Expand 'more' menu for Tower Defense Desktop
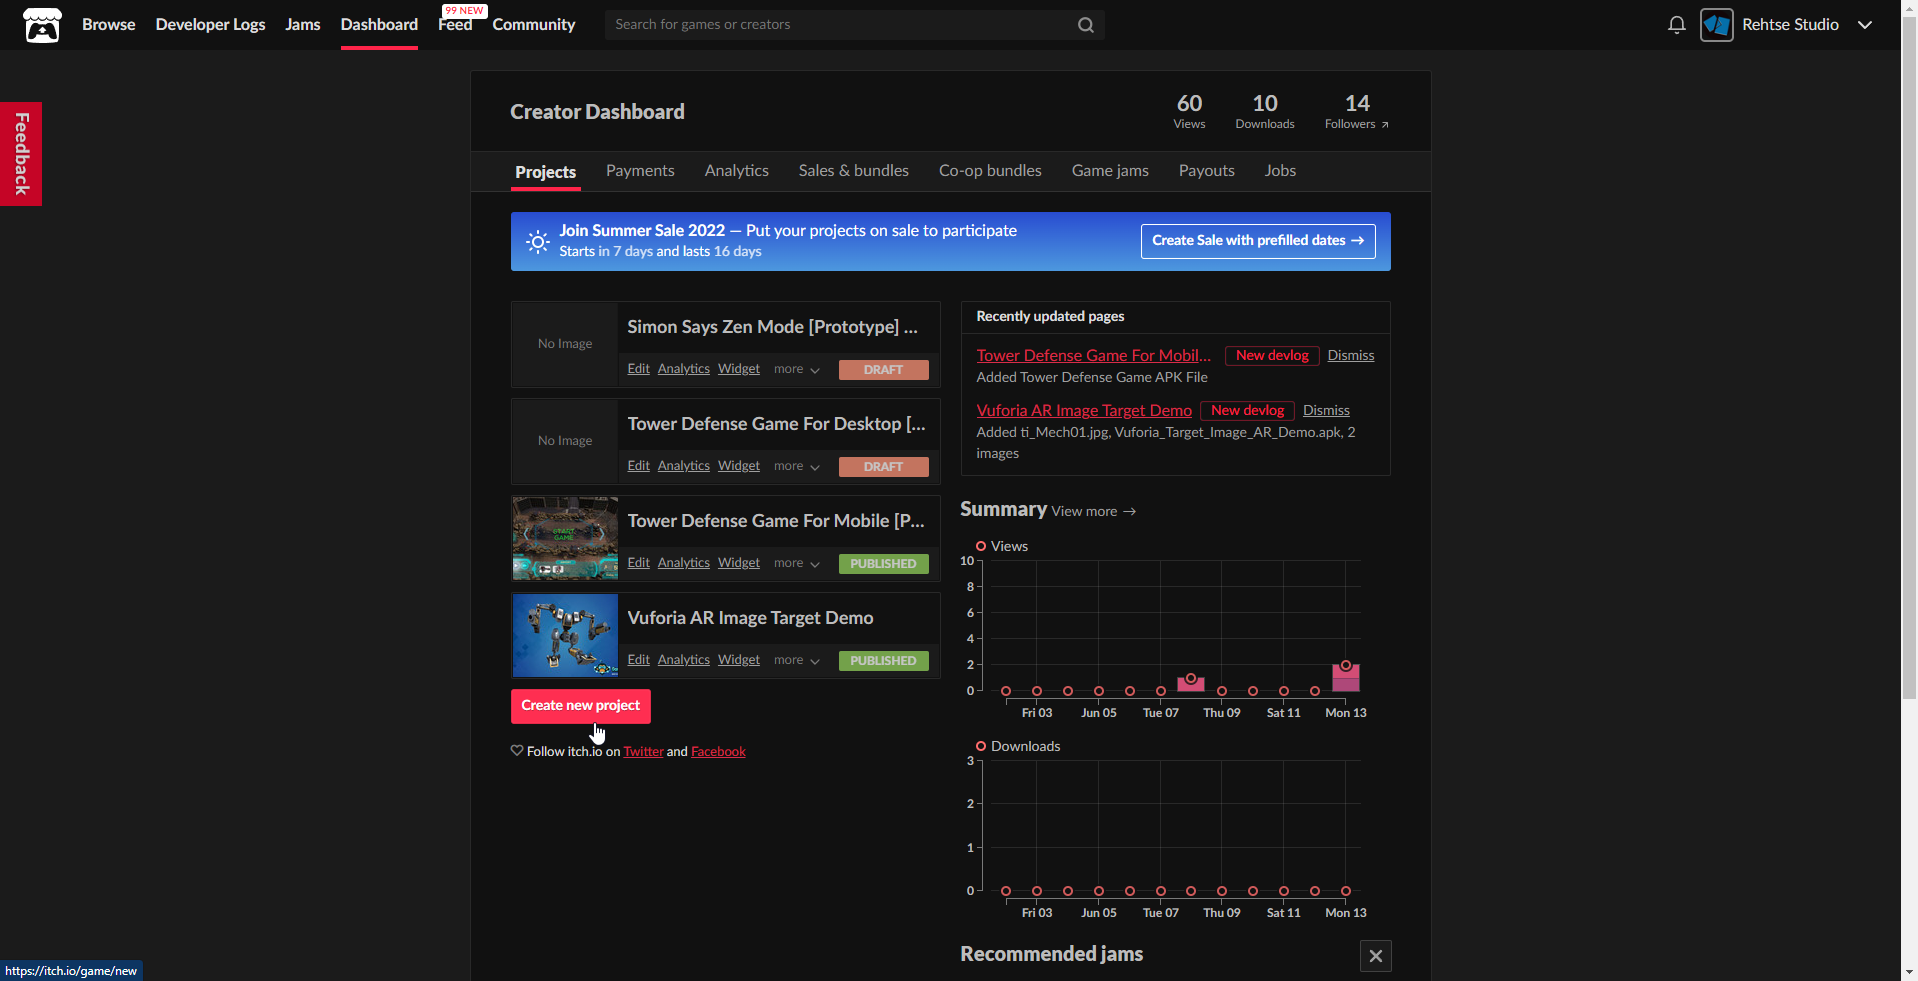The width and height of the screenshot is (1918, 981). click(797, 466)
